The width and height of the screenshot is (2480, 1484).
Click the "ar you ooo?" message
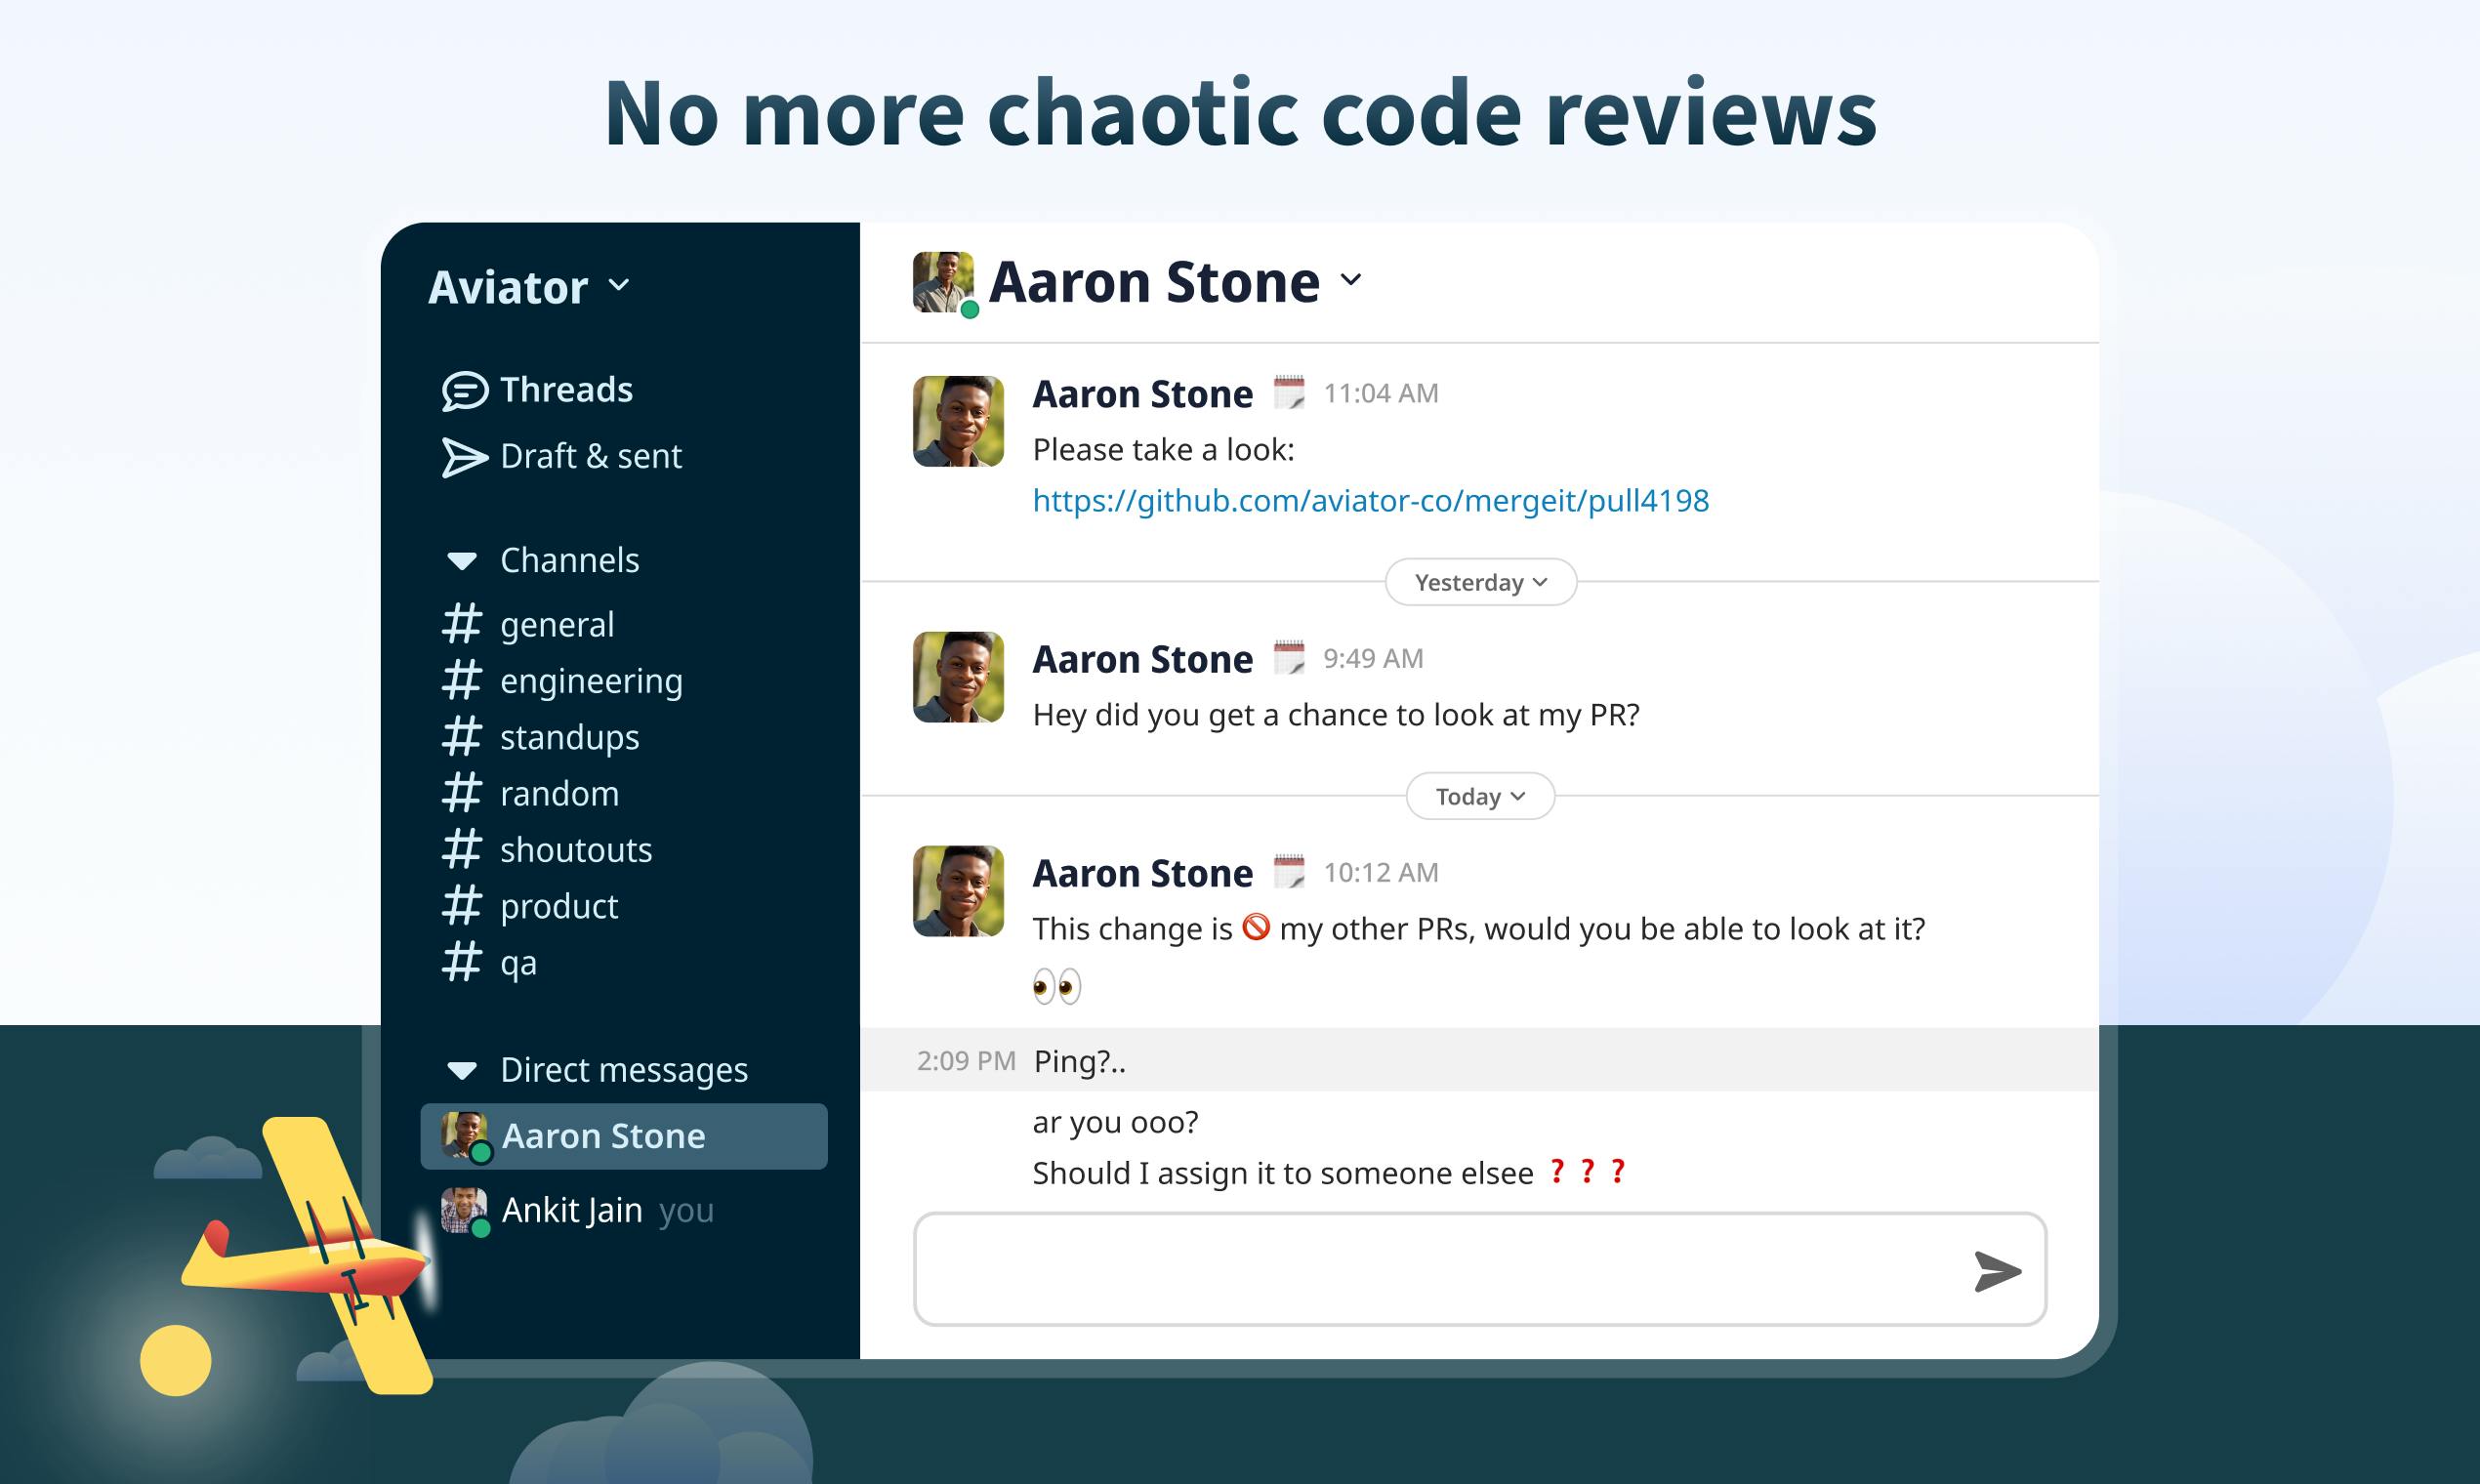pyautogui.click(x=1115, y=1122)
